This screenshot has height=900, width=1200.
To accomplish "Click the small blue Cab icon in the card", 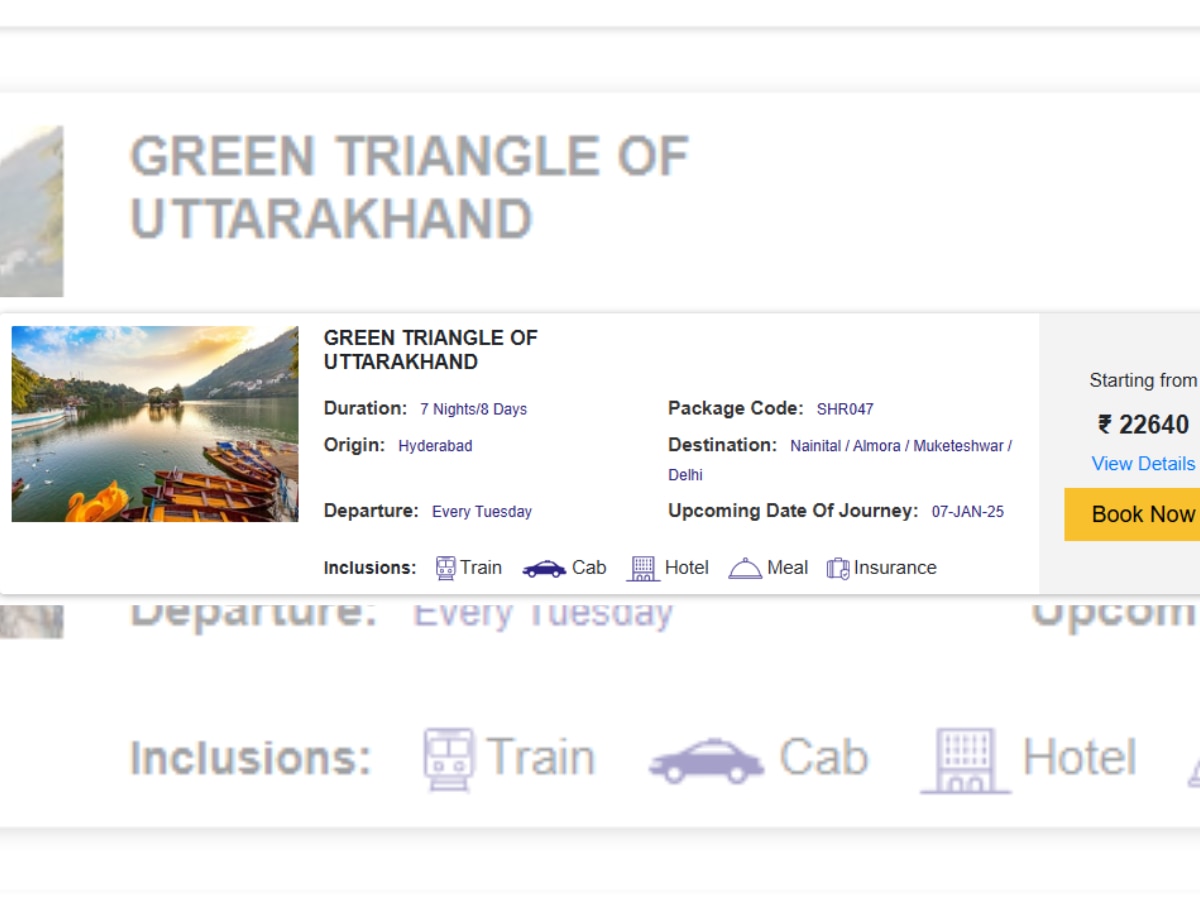I will (544, 568).
